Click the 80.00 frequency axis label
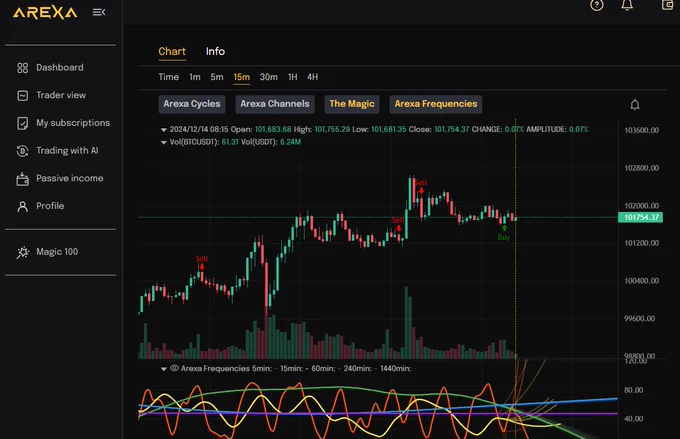The width and height of the screenshot is (680, 439). click(x=634, y=390)
